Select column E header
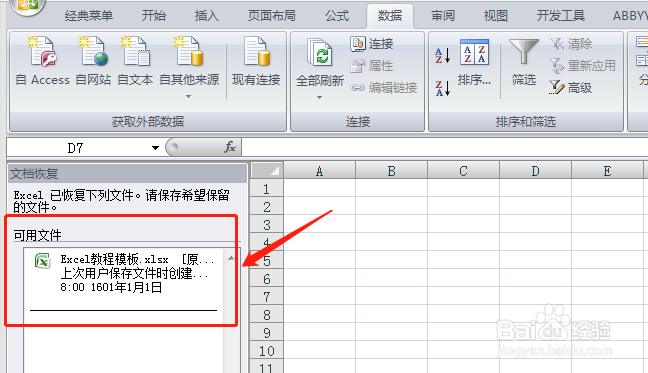 pos(607,171)
